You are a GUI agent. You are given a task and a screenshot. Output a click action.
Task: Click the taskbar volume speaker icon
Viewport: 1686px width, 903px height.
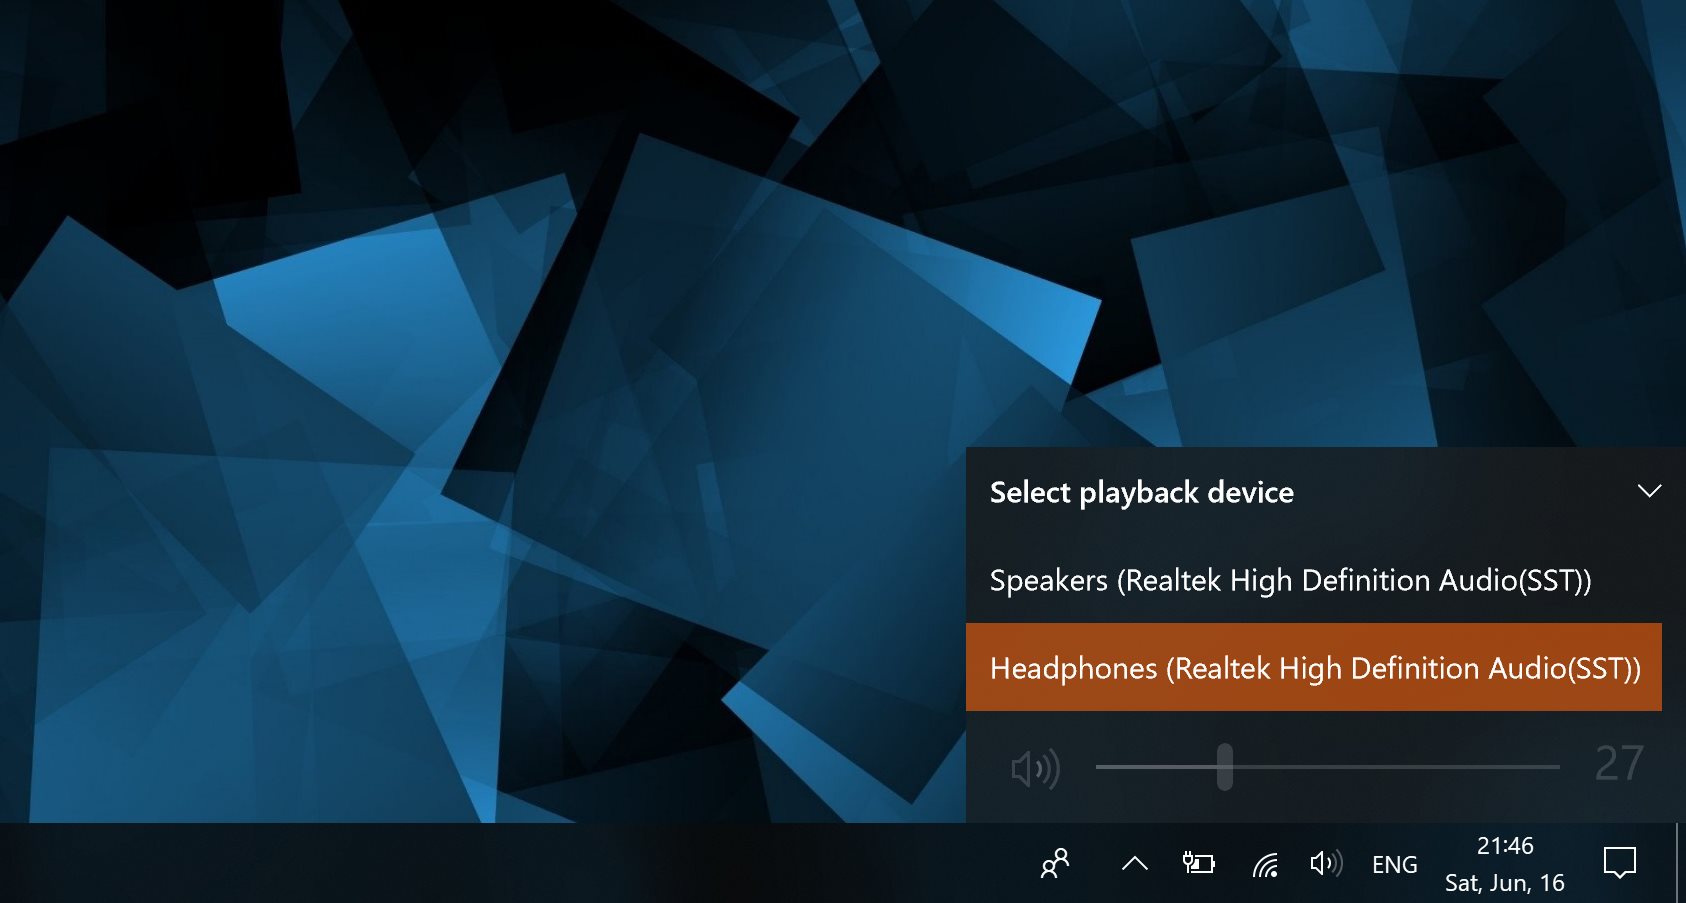1326,863
